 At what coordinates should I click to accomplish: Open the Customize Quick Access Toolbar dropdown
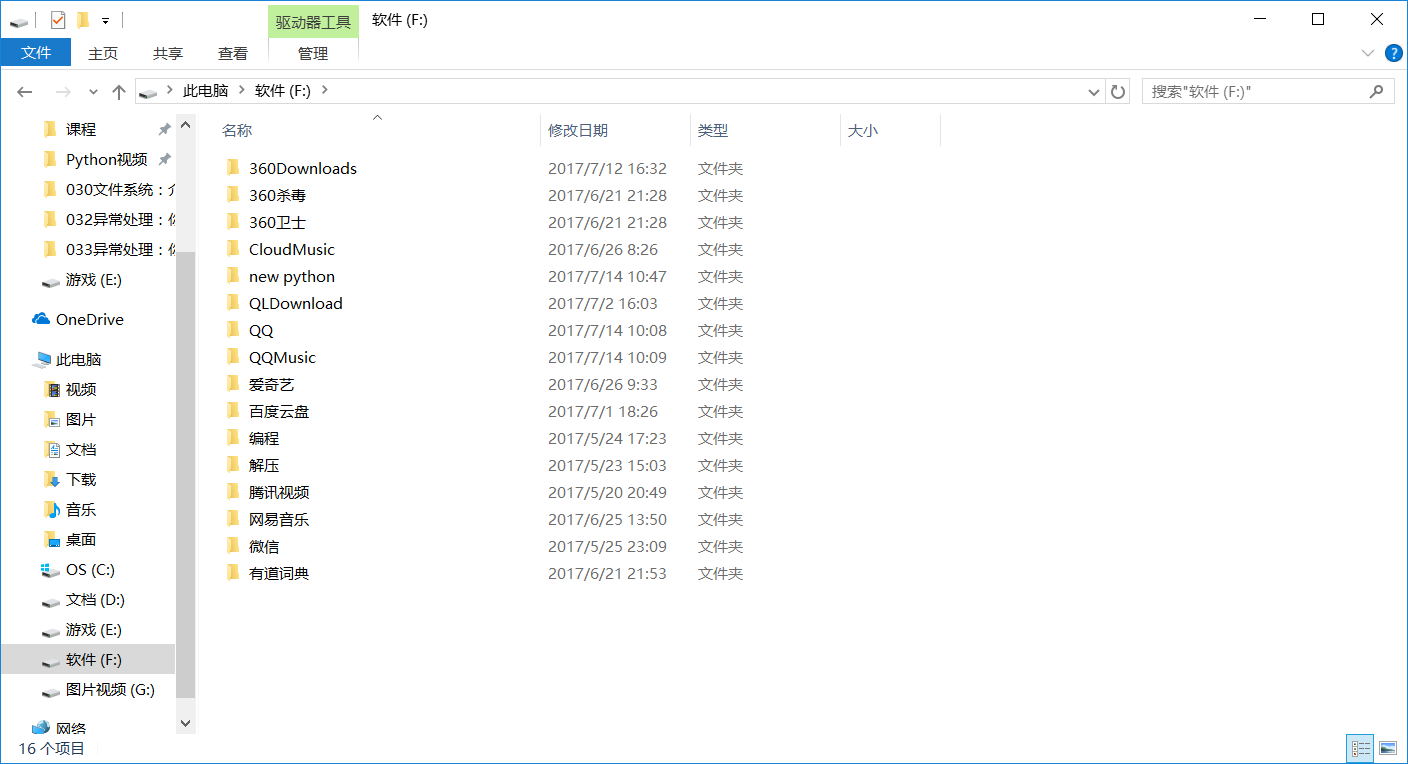[105, 21]
